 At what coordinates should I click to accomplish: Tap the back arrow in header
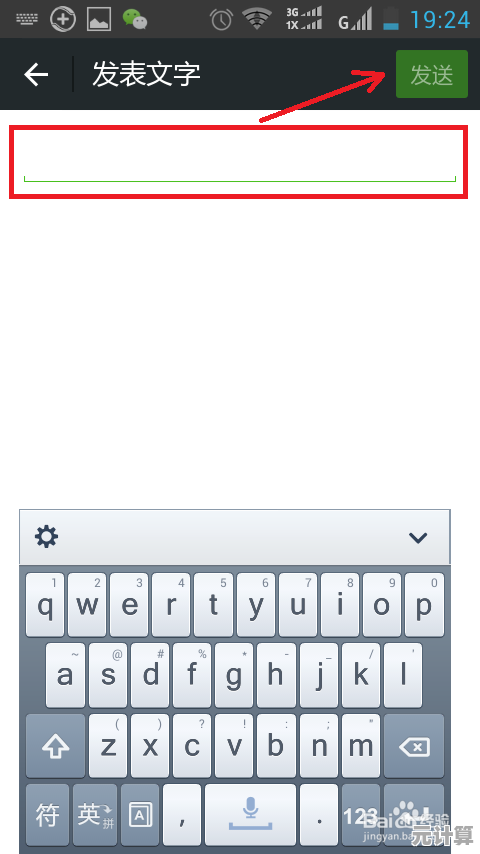[x=36, y=74]
